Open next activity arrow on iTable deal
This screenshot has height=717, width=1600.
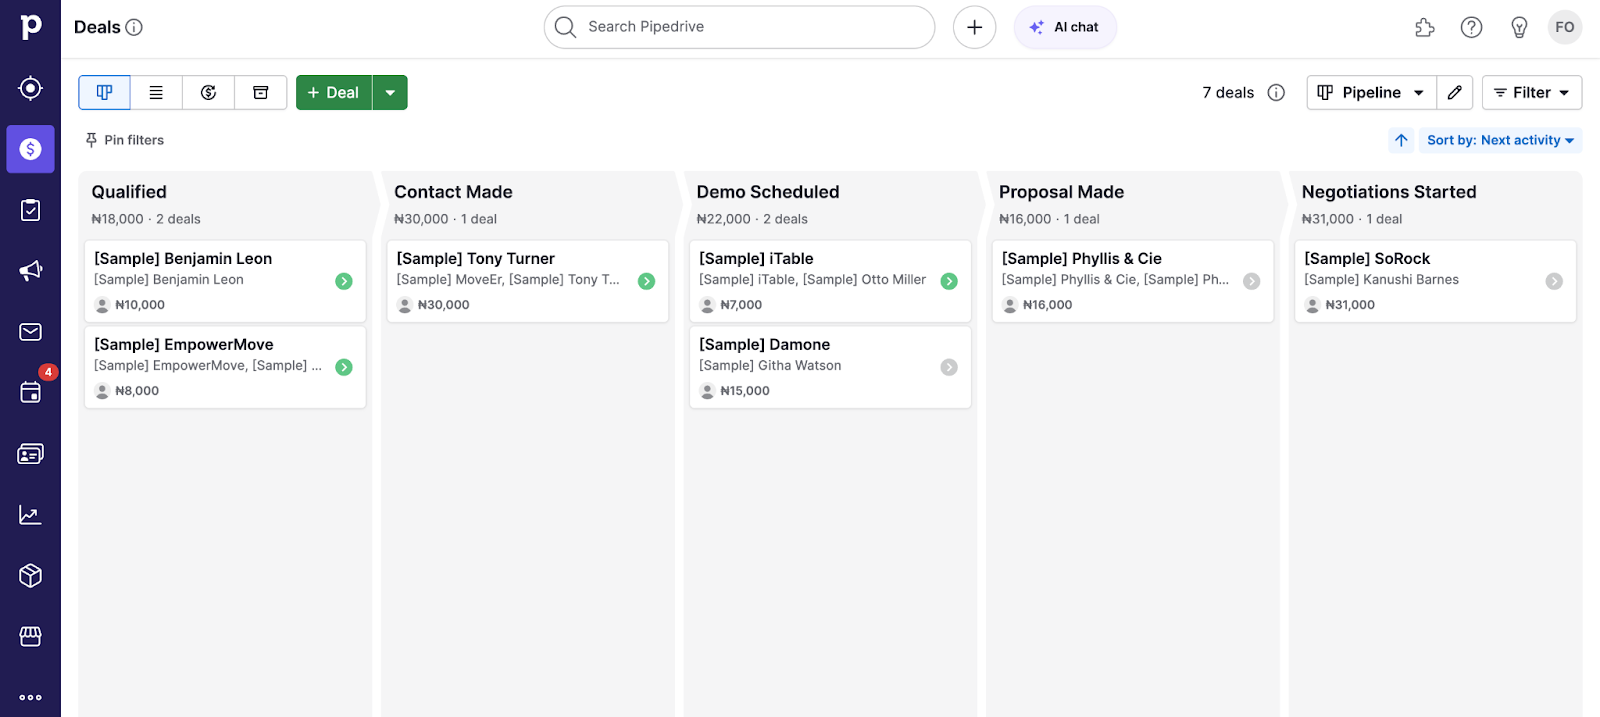click(949, 282)
